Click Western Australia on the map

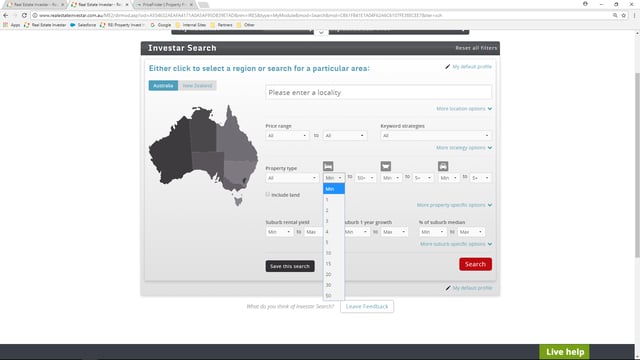click(171, 151)
